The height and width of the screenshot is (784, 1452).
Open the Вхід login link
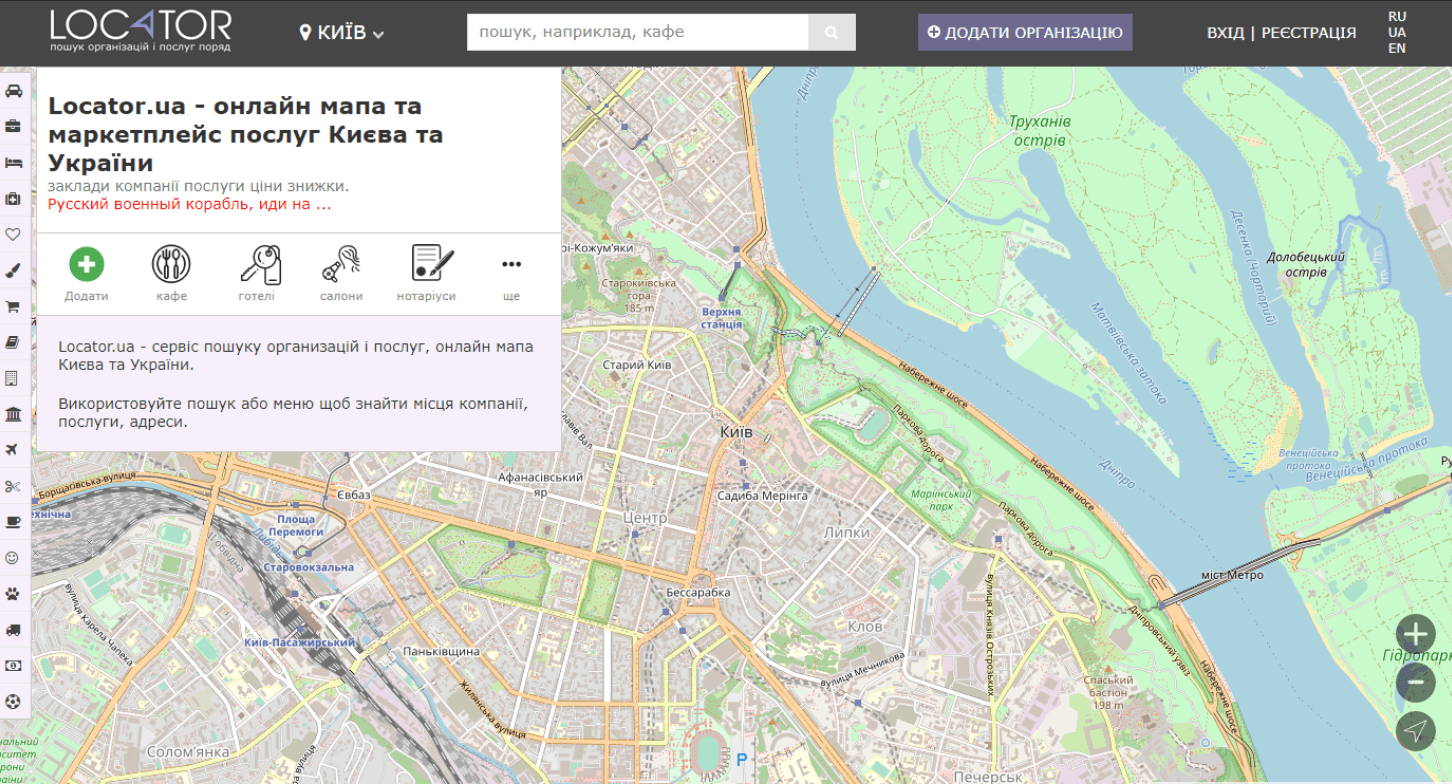click(1225, 33)
